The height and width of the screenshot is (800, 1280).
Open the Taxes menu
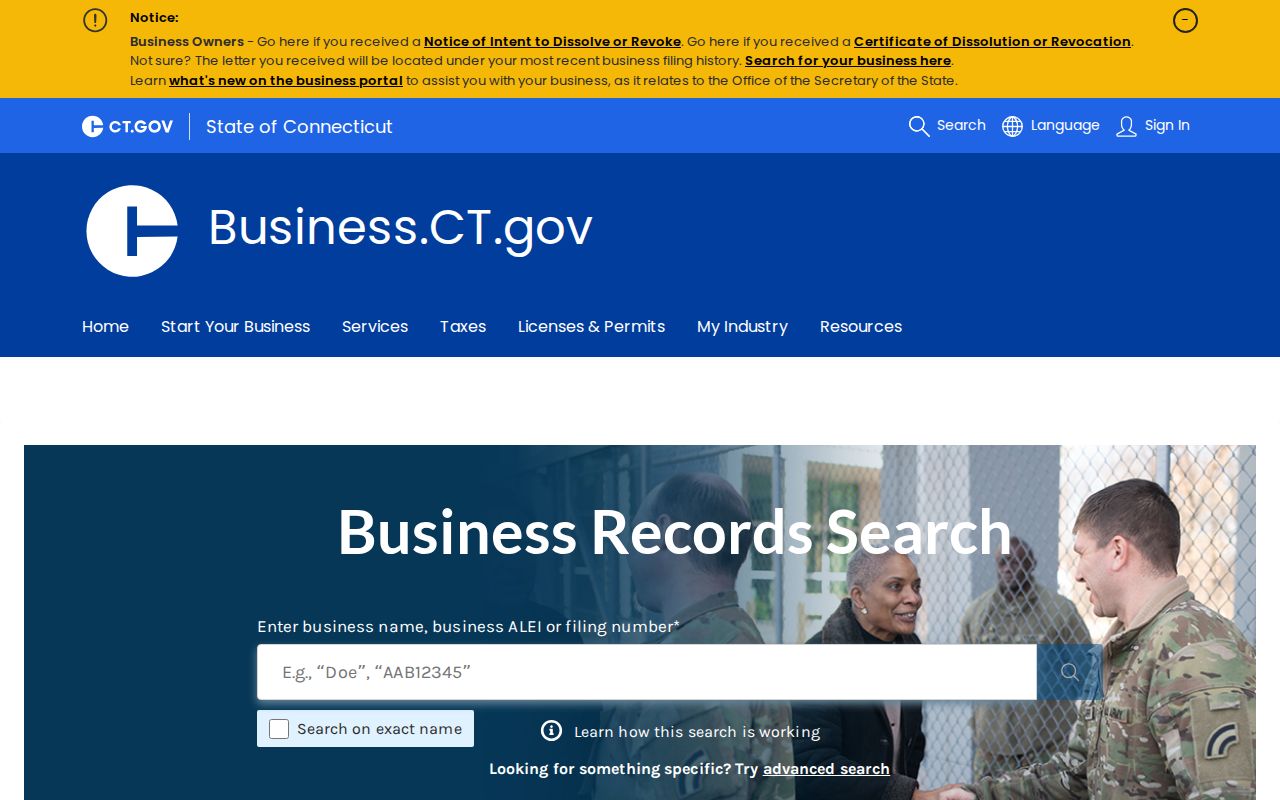click(x=463, y=326)
